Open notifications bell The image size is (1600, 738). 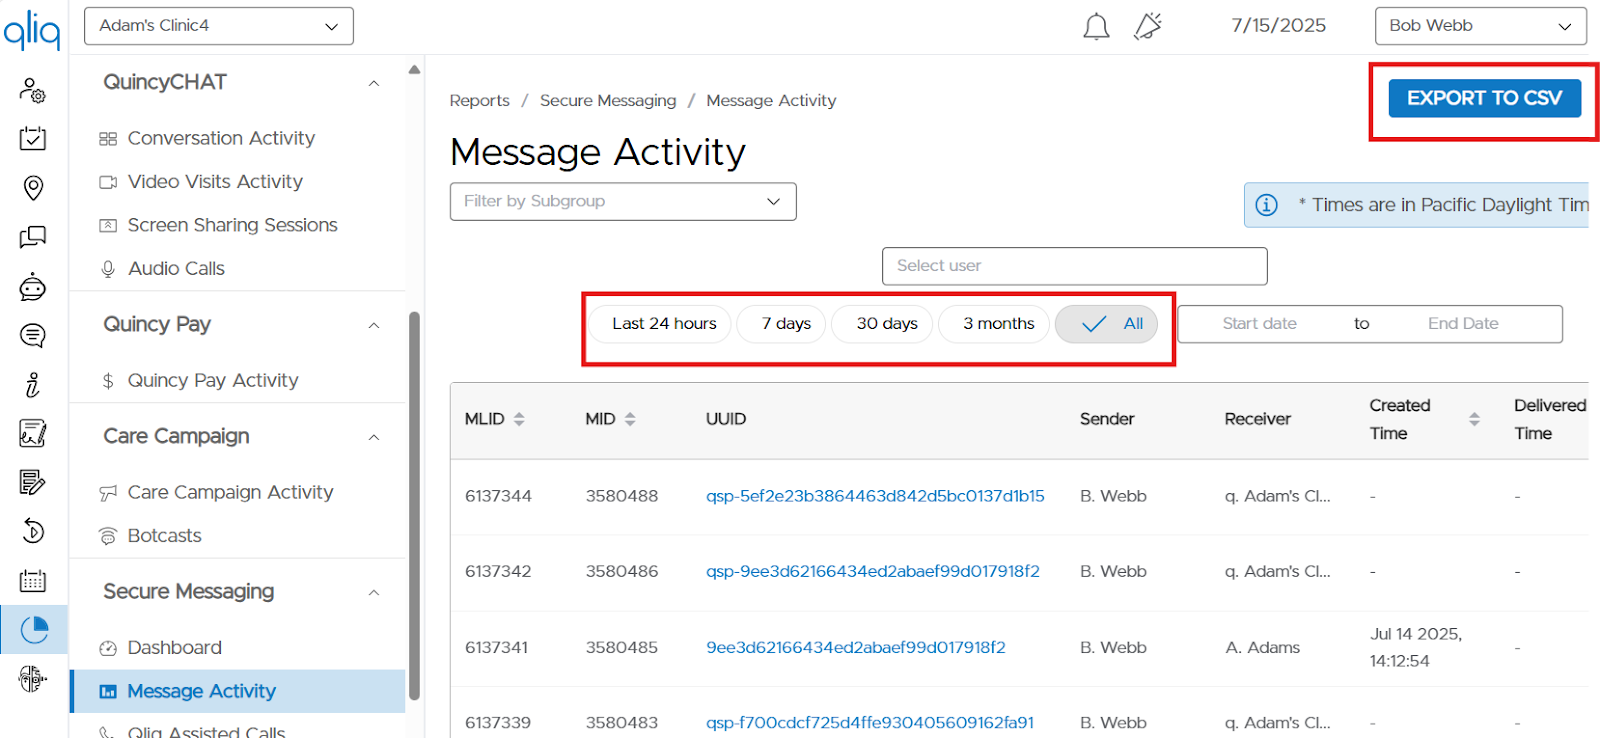(x=1096, y=26)
